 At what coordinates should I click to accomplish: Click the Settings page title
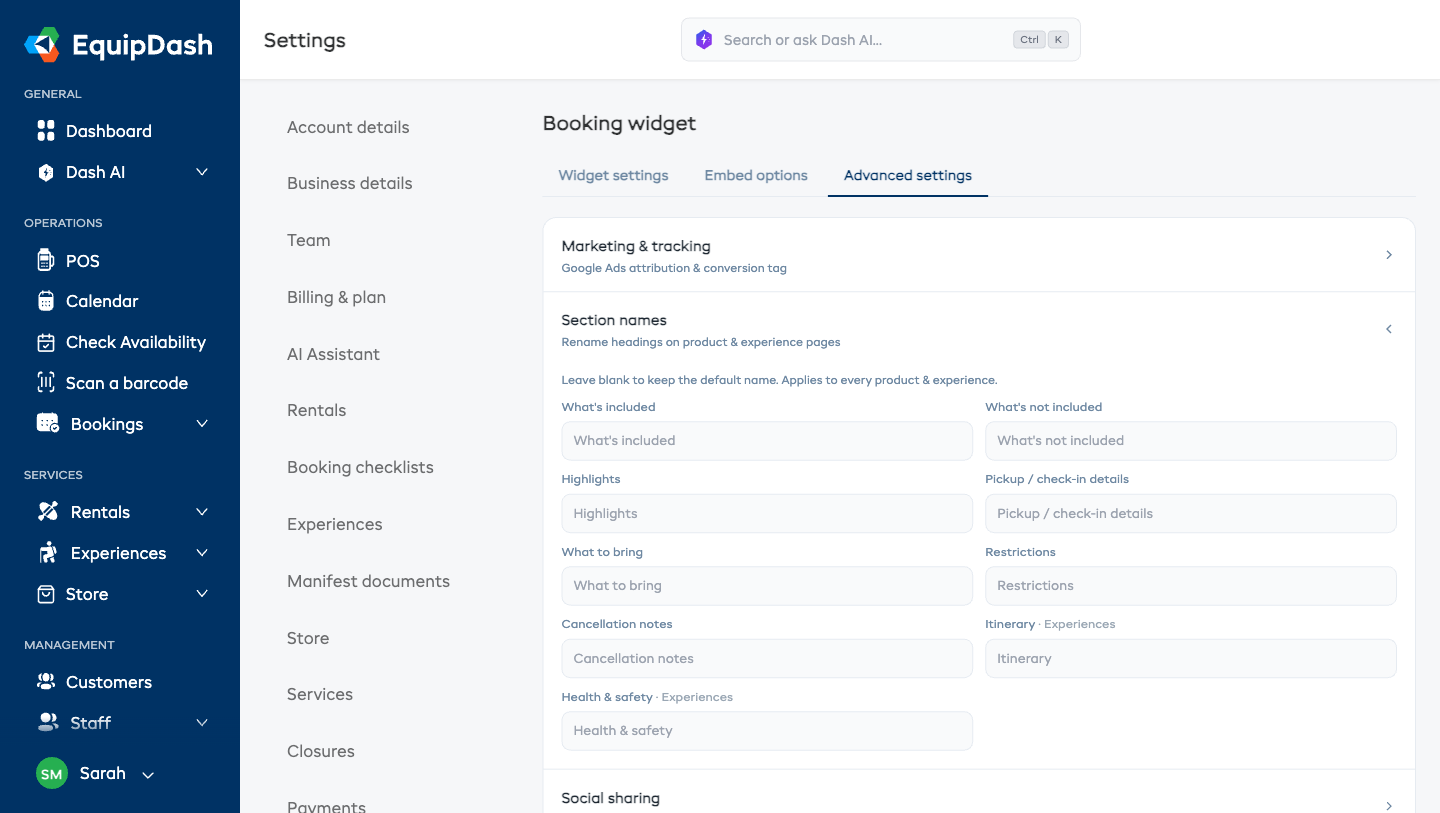pos(305,40)
